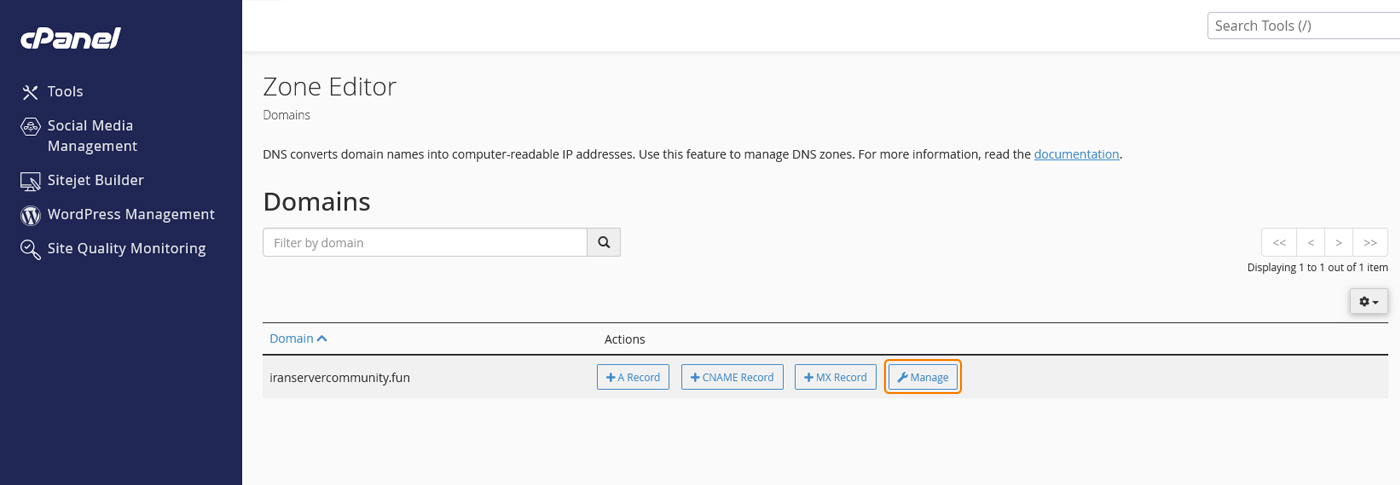The width and height of the screenshot is (1400, 485).
Task: Add an A Record for the domain
Action: point(633,377)
